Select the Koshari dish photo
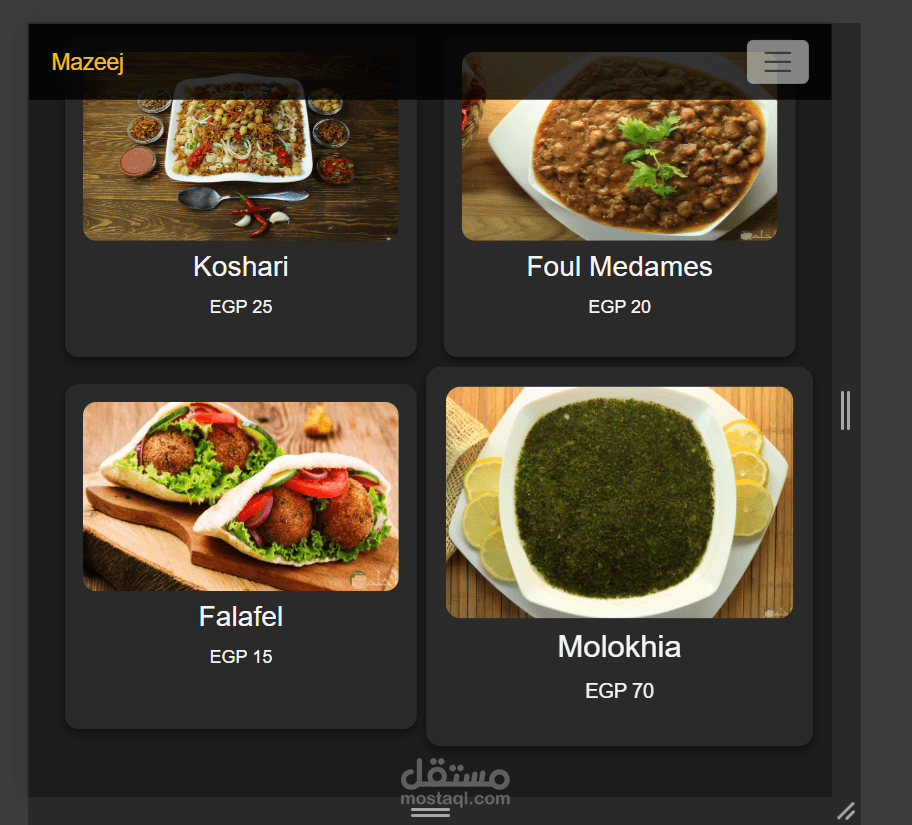 click(241, 146)
